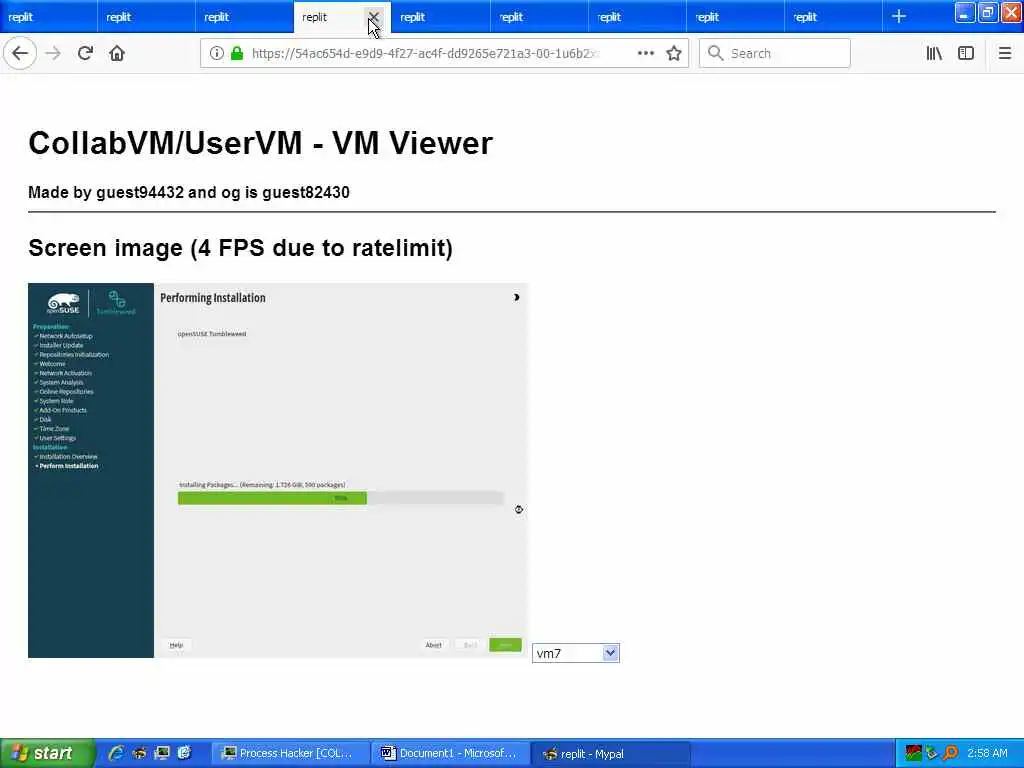Click the "Network Autosetup" step
The image size is (1024, 768).
point(66,336)
